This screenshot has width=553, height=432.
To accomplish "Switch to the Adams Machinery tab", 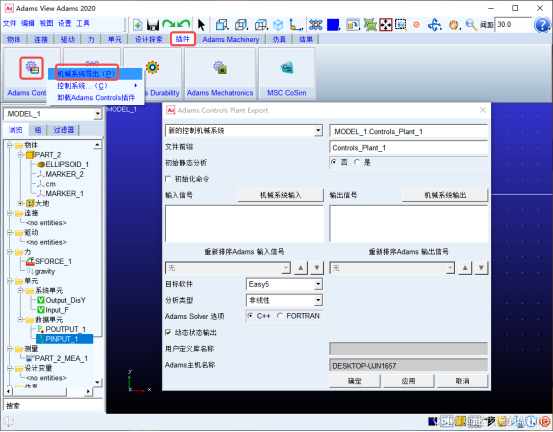I will click(231, 39).
